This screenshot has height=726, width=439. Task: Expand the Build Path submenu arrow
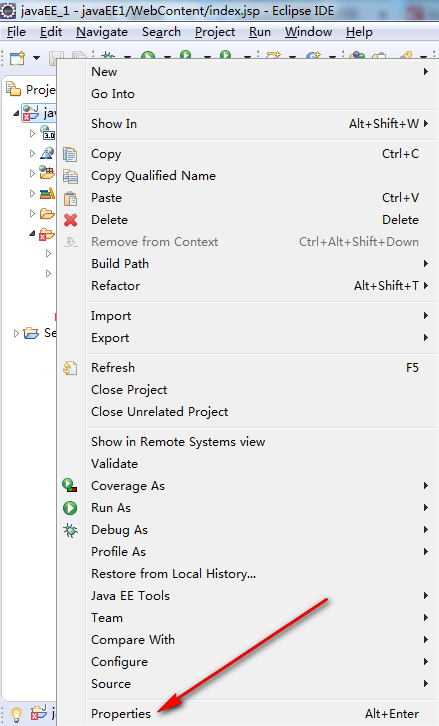[426, 264]
